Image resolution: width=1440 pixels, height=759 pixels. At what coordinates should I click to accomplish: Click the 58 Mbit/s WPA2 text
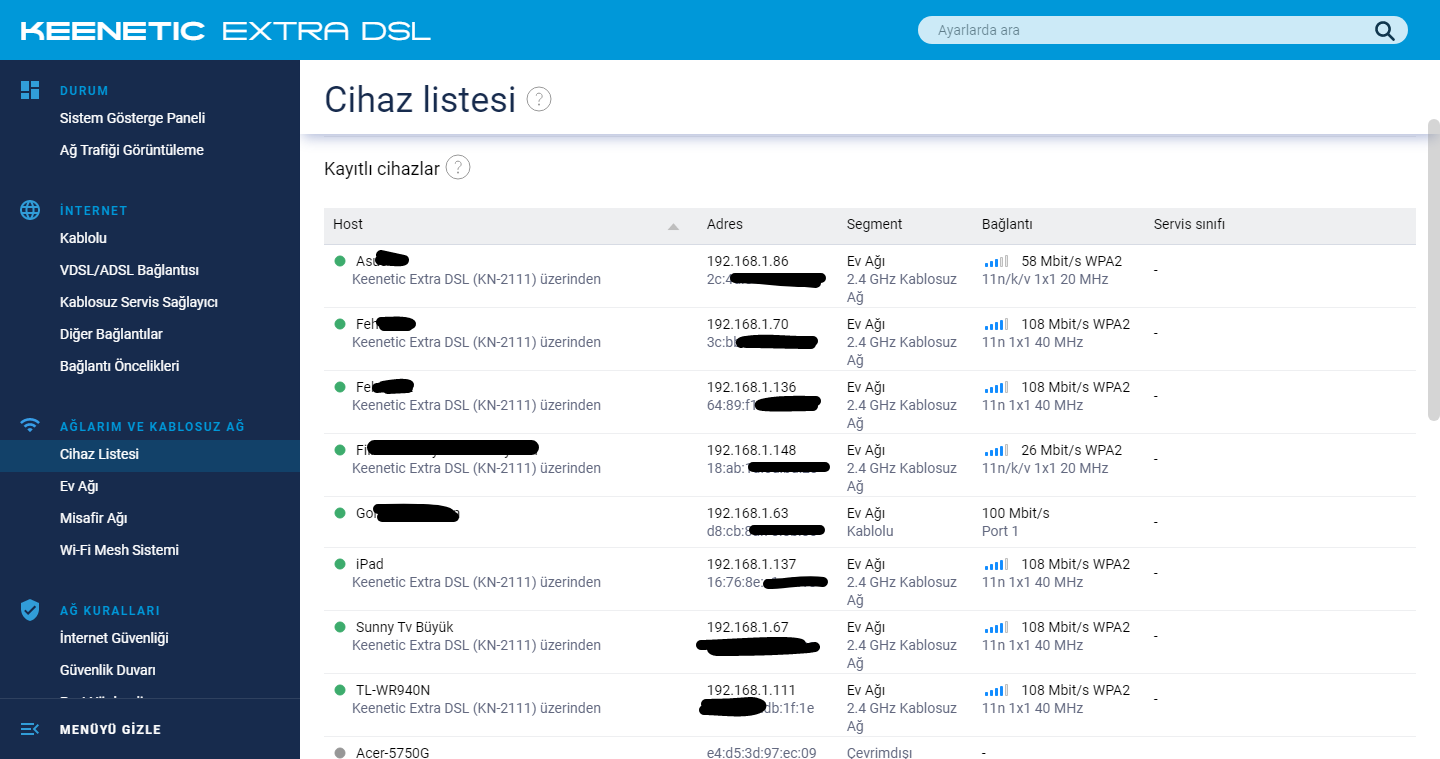pos(1072,261)
